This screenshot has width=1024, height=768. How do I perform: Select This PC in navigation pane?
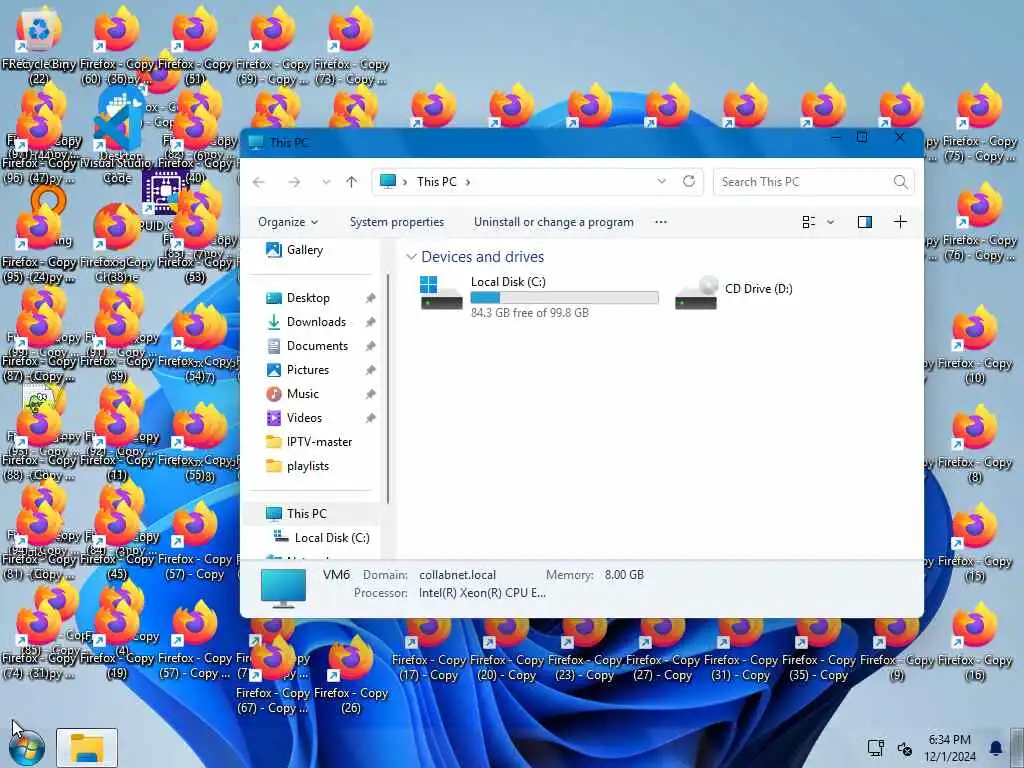click(x=306, y=514)
